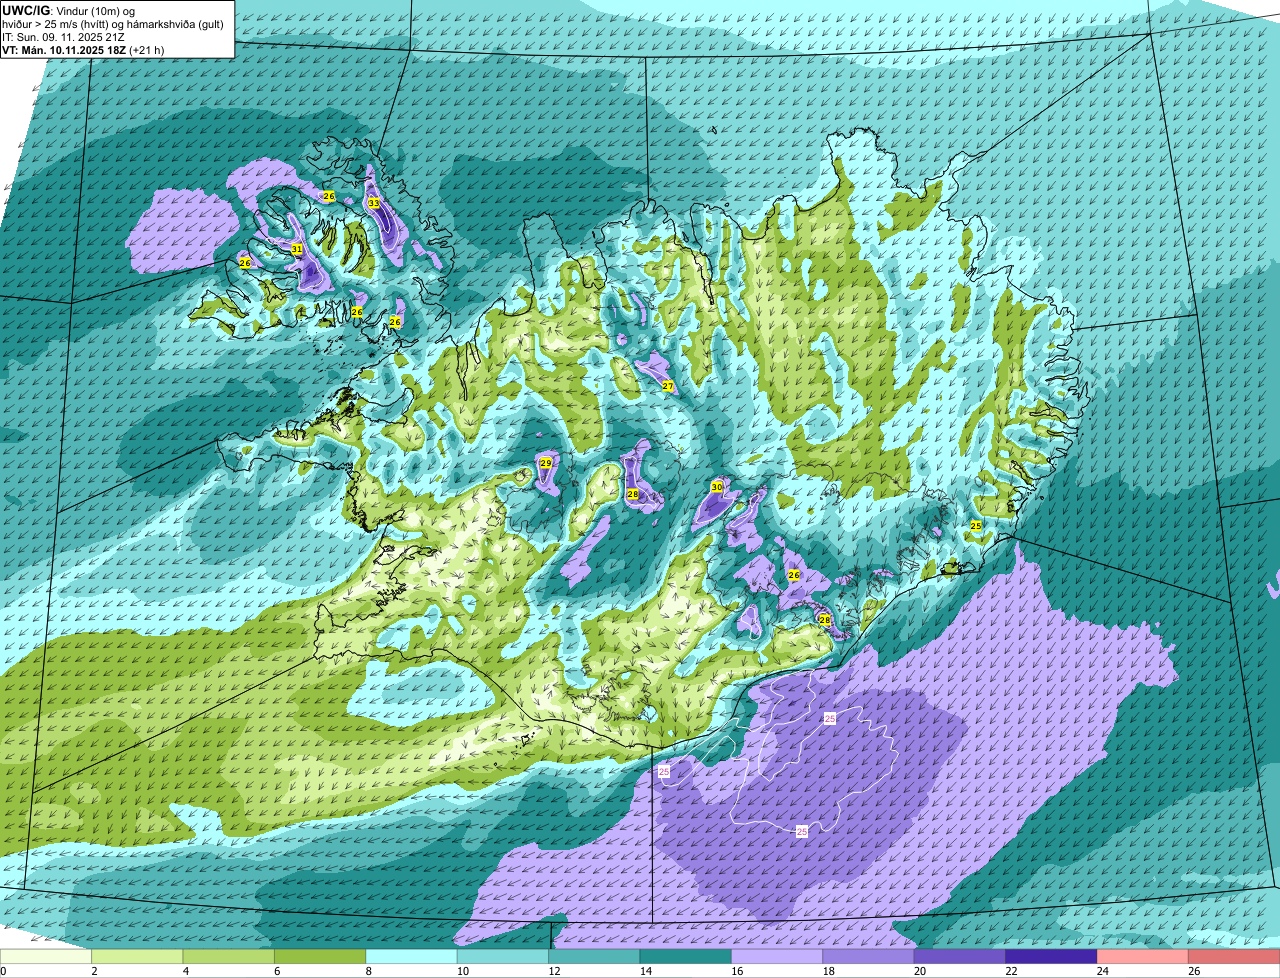Click the 'VT: Mán. 10.11.2025 18Z (+21 h)' line

coord(83,50)
